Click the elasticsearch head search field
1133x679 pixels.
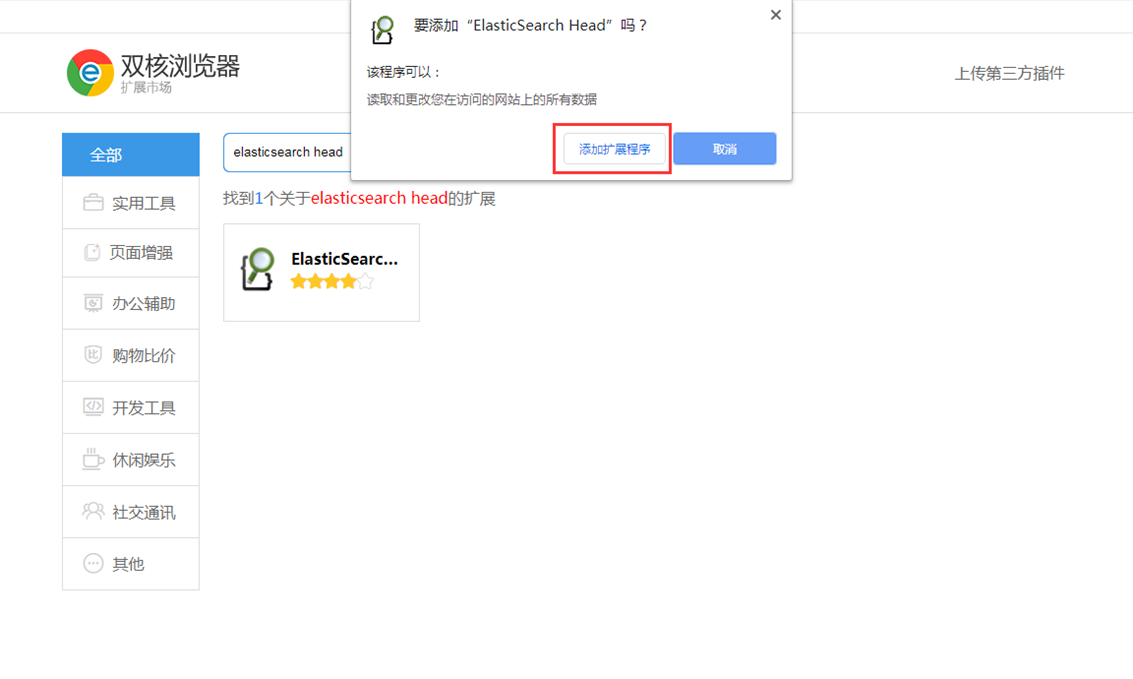288,152
